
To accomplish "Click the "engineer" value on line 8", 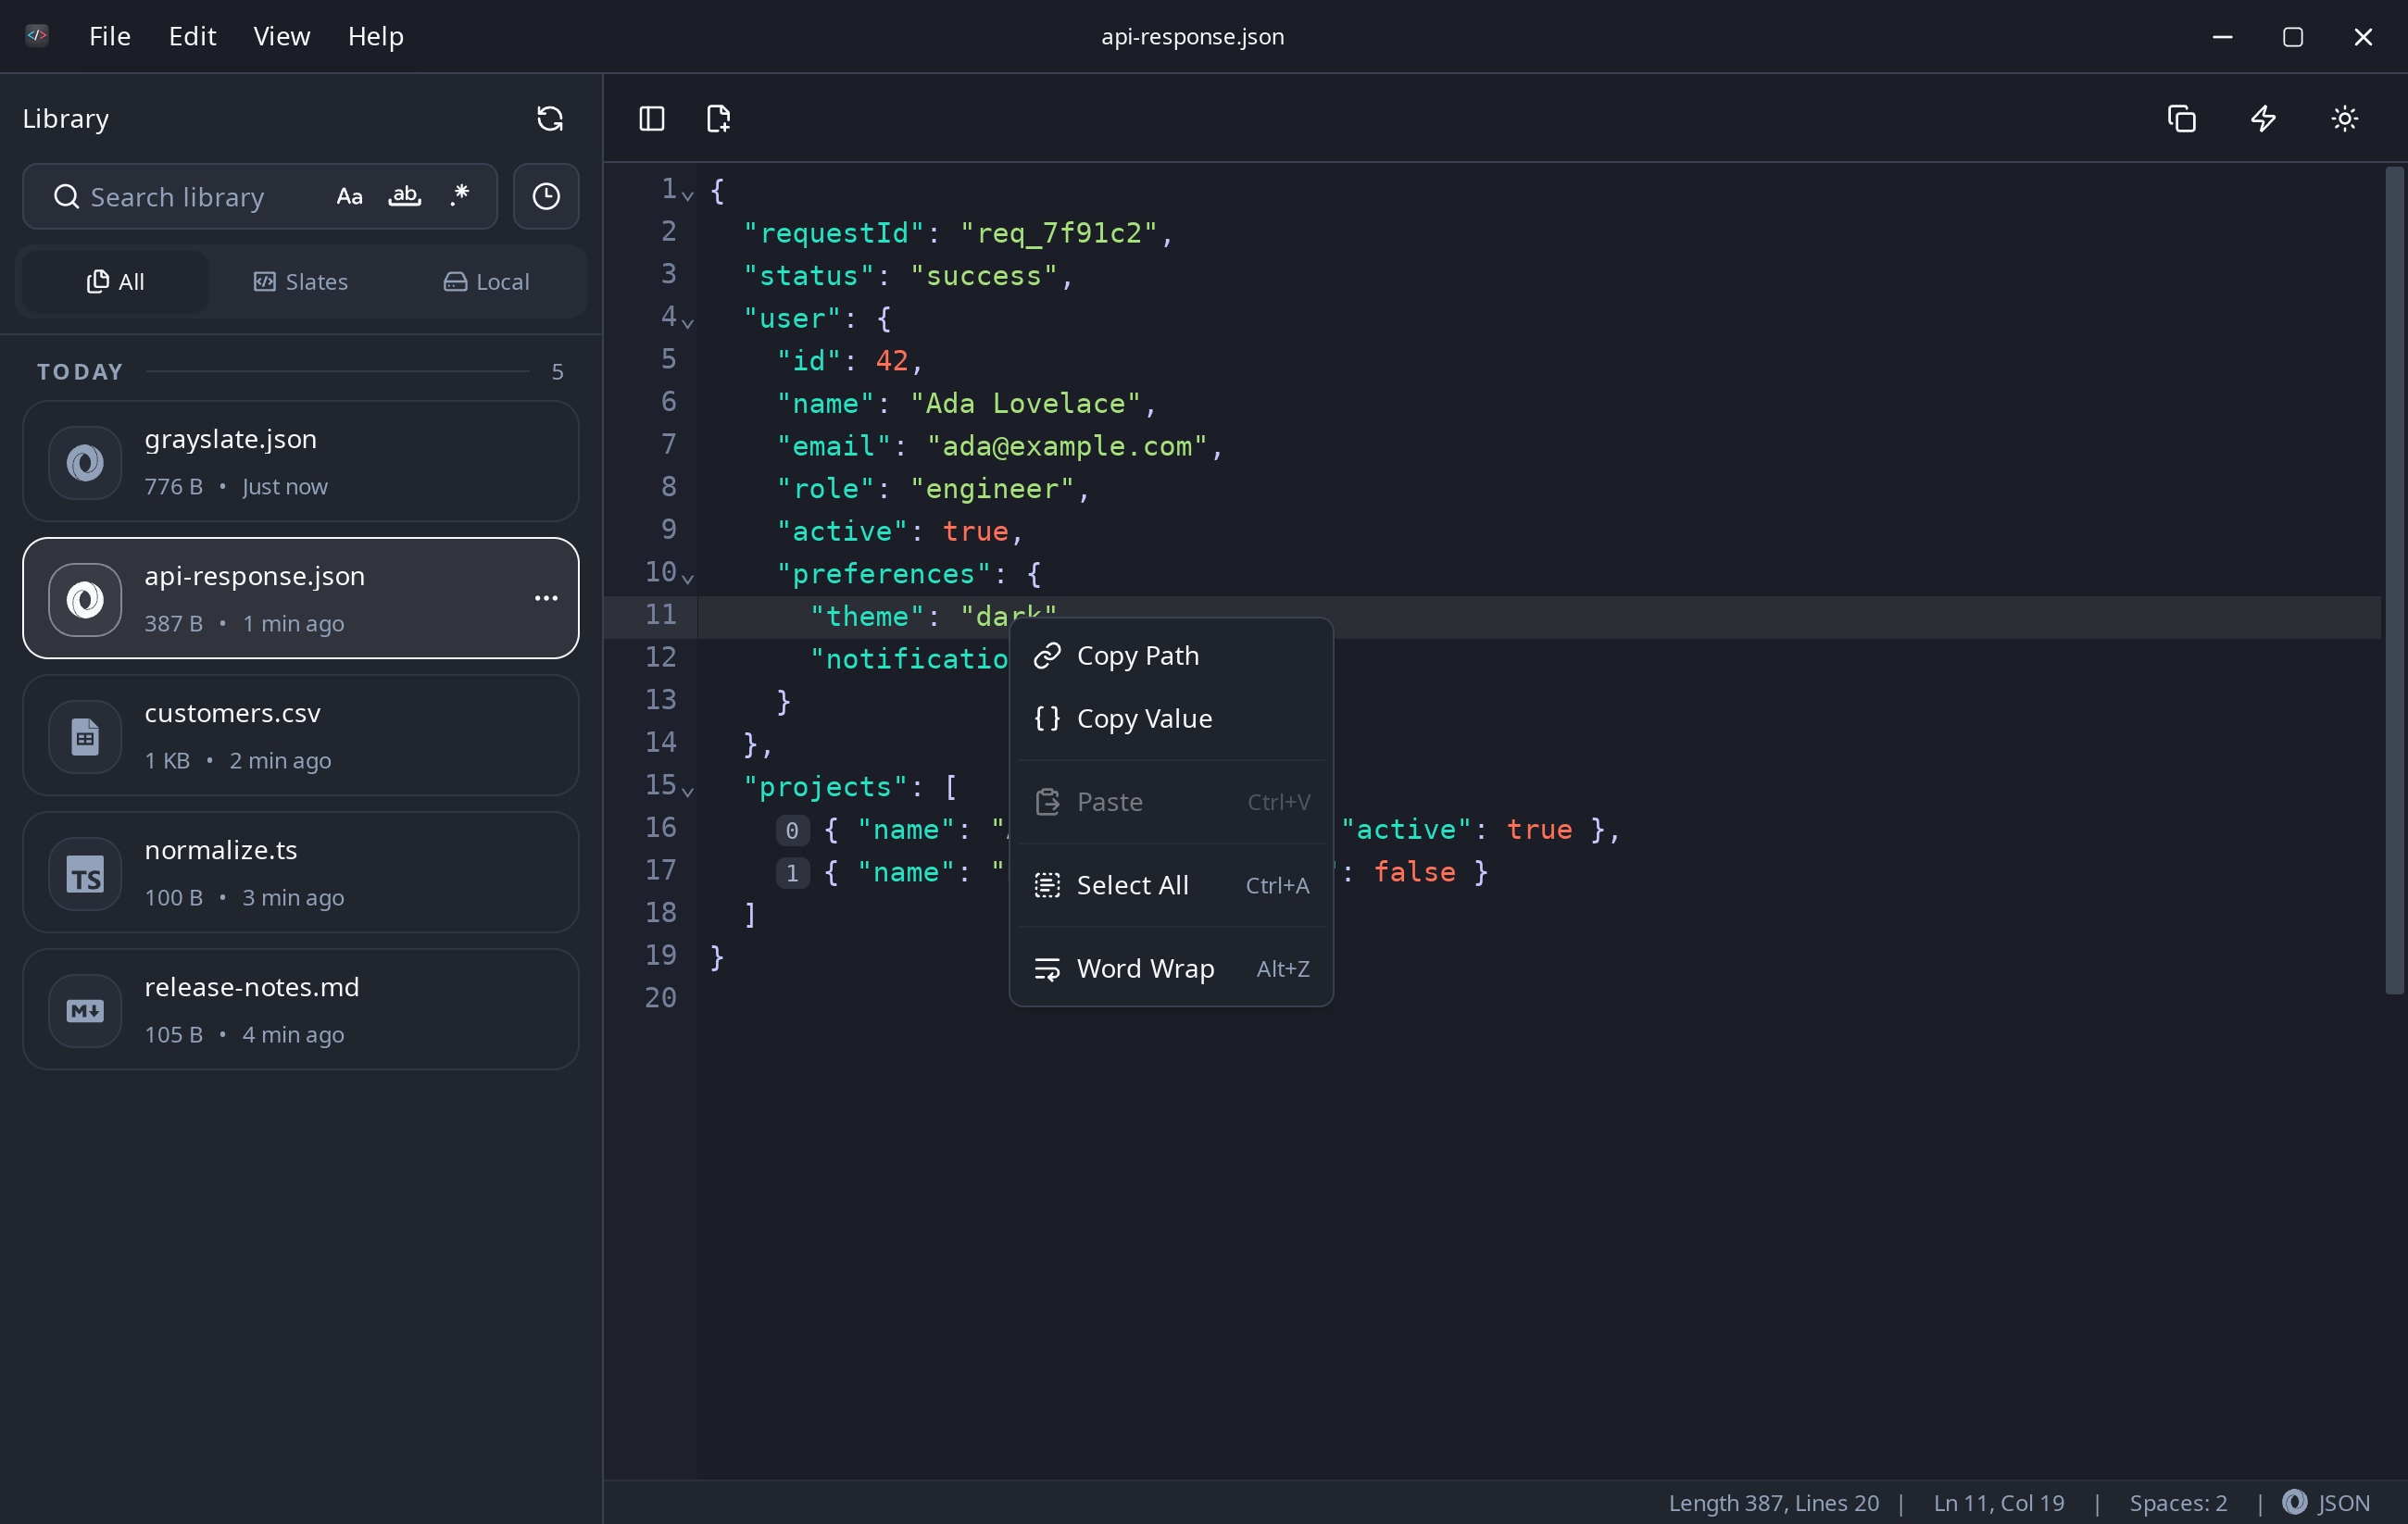I will (992, 490).
